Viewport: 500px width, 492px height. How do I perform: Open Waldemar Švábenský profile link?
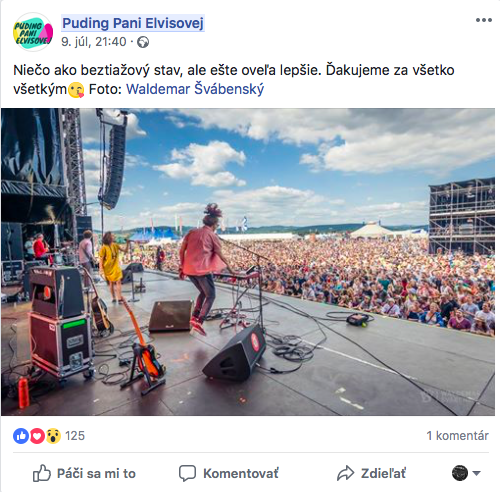tap(195, 89)
